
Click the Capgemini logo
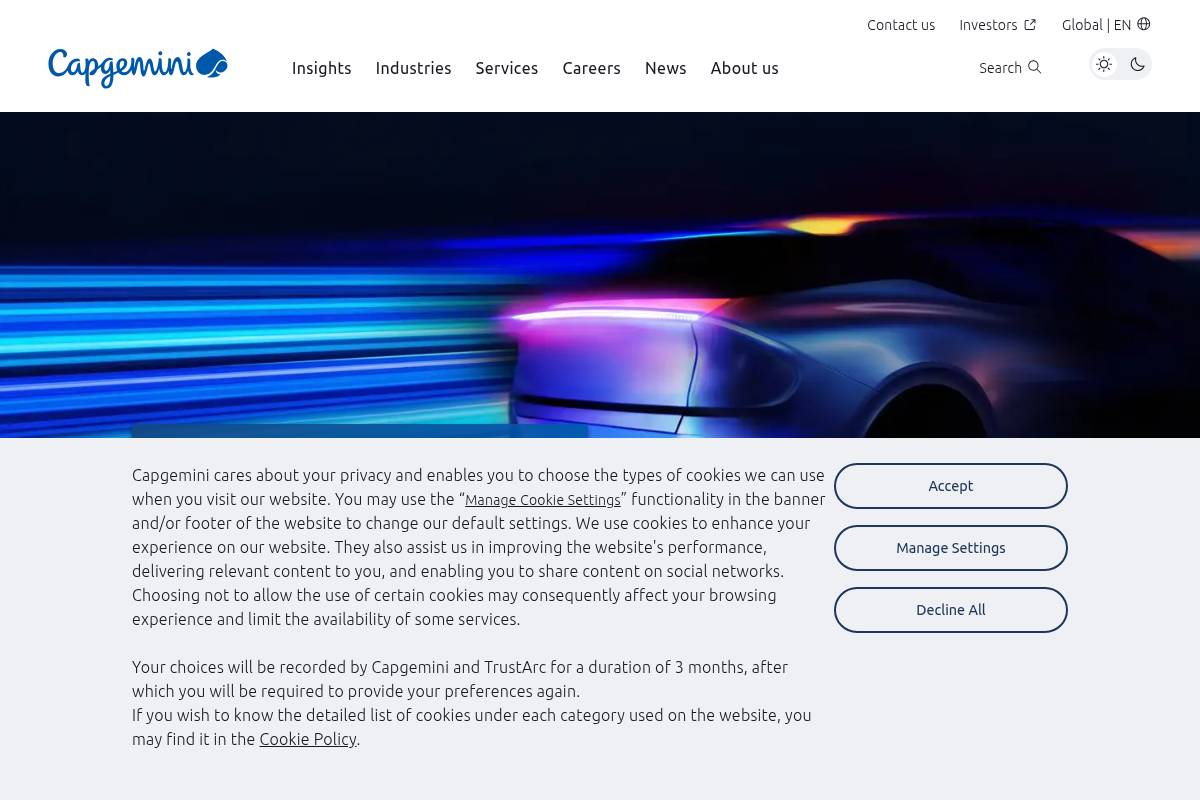(138, 67)
